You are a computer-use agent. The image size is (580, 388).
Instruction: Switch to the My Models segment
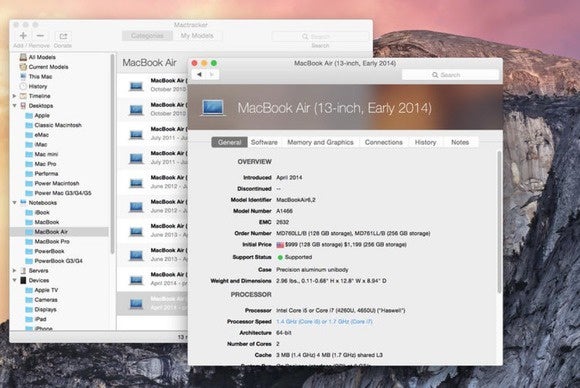(197, 36)
